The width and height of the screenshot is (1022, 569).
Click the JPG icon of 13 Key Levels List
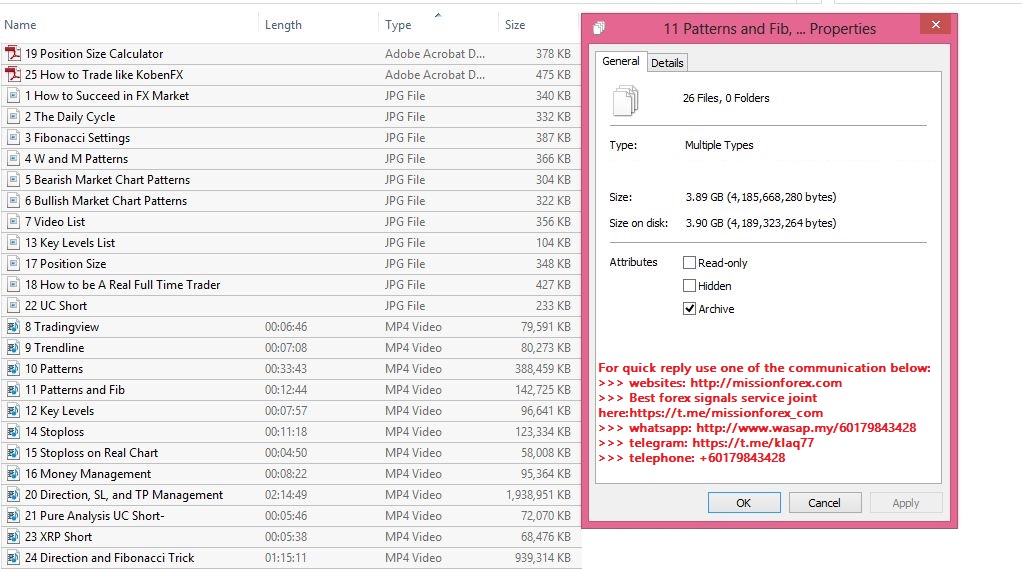13,242
